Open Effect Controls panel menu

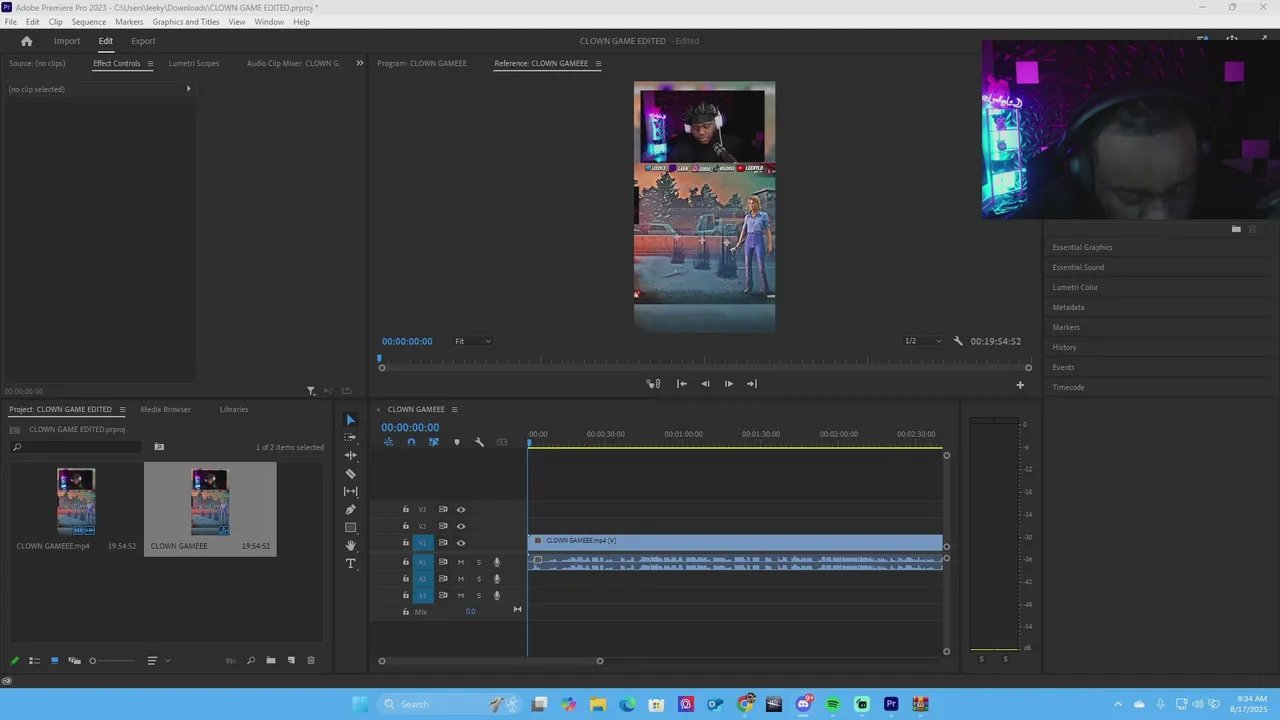(x=150, y=64)
